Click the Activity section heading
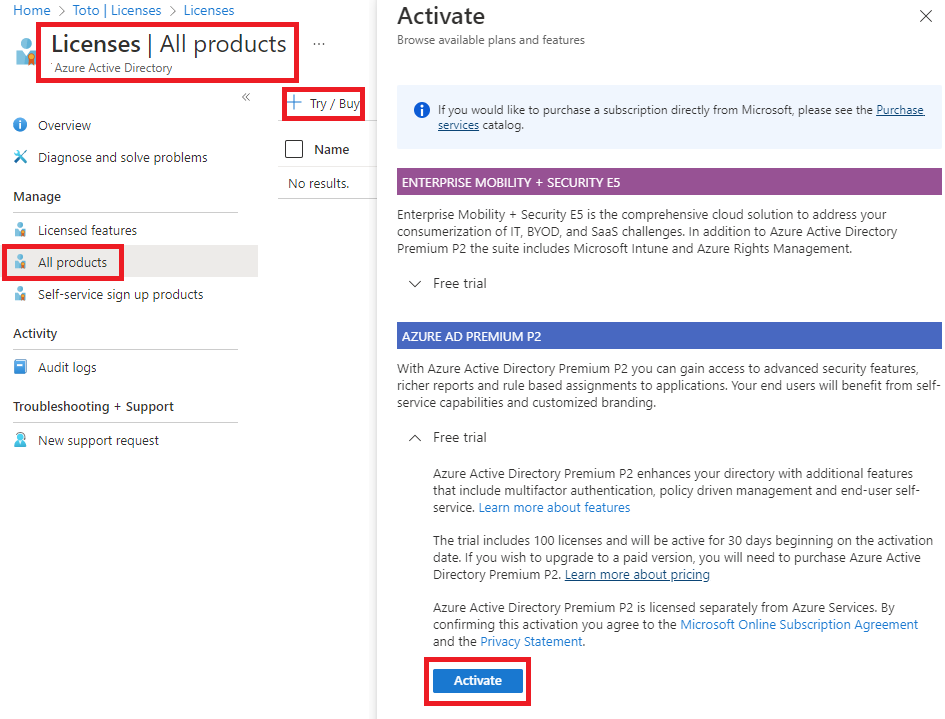 (x=35, y=333)
